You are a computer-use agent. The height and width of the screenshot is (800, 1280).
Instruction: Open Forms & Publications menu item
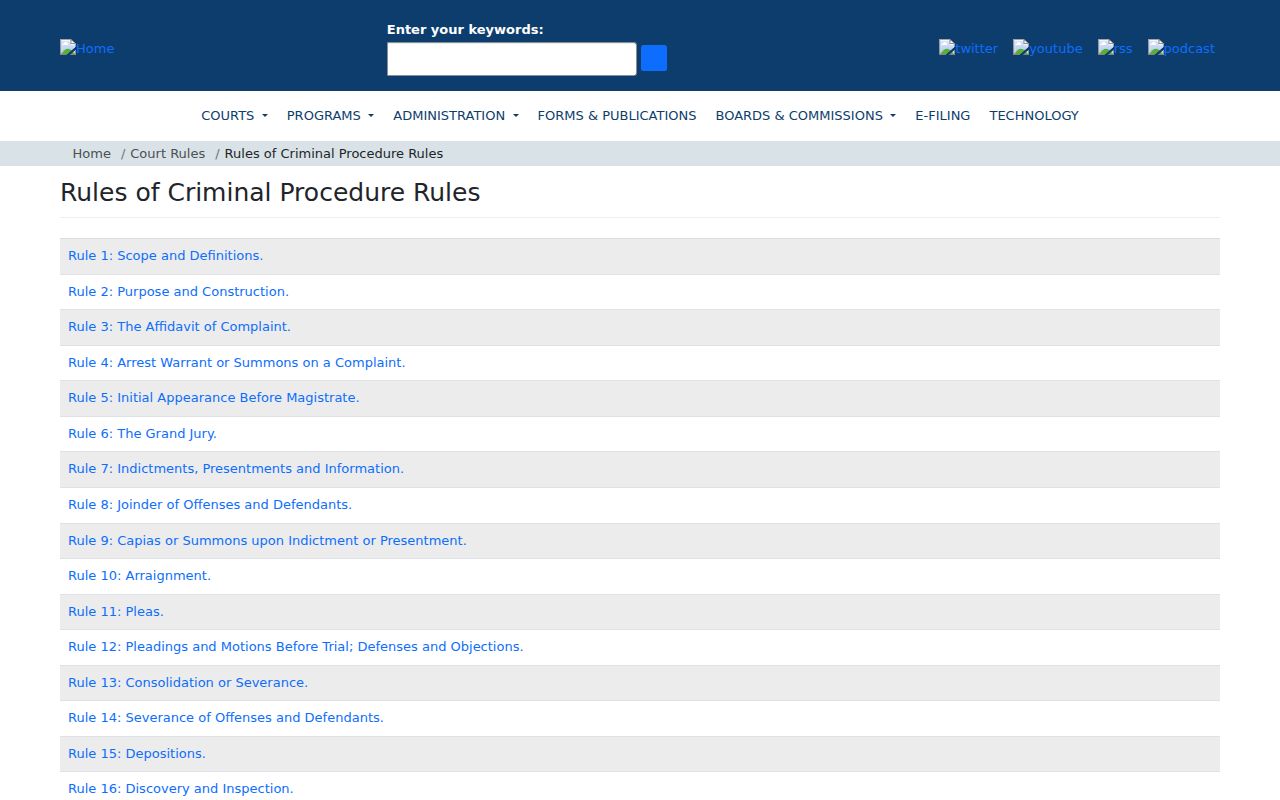(617, 115)
